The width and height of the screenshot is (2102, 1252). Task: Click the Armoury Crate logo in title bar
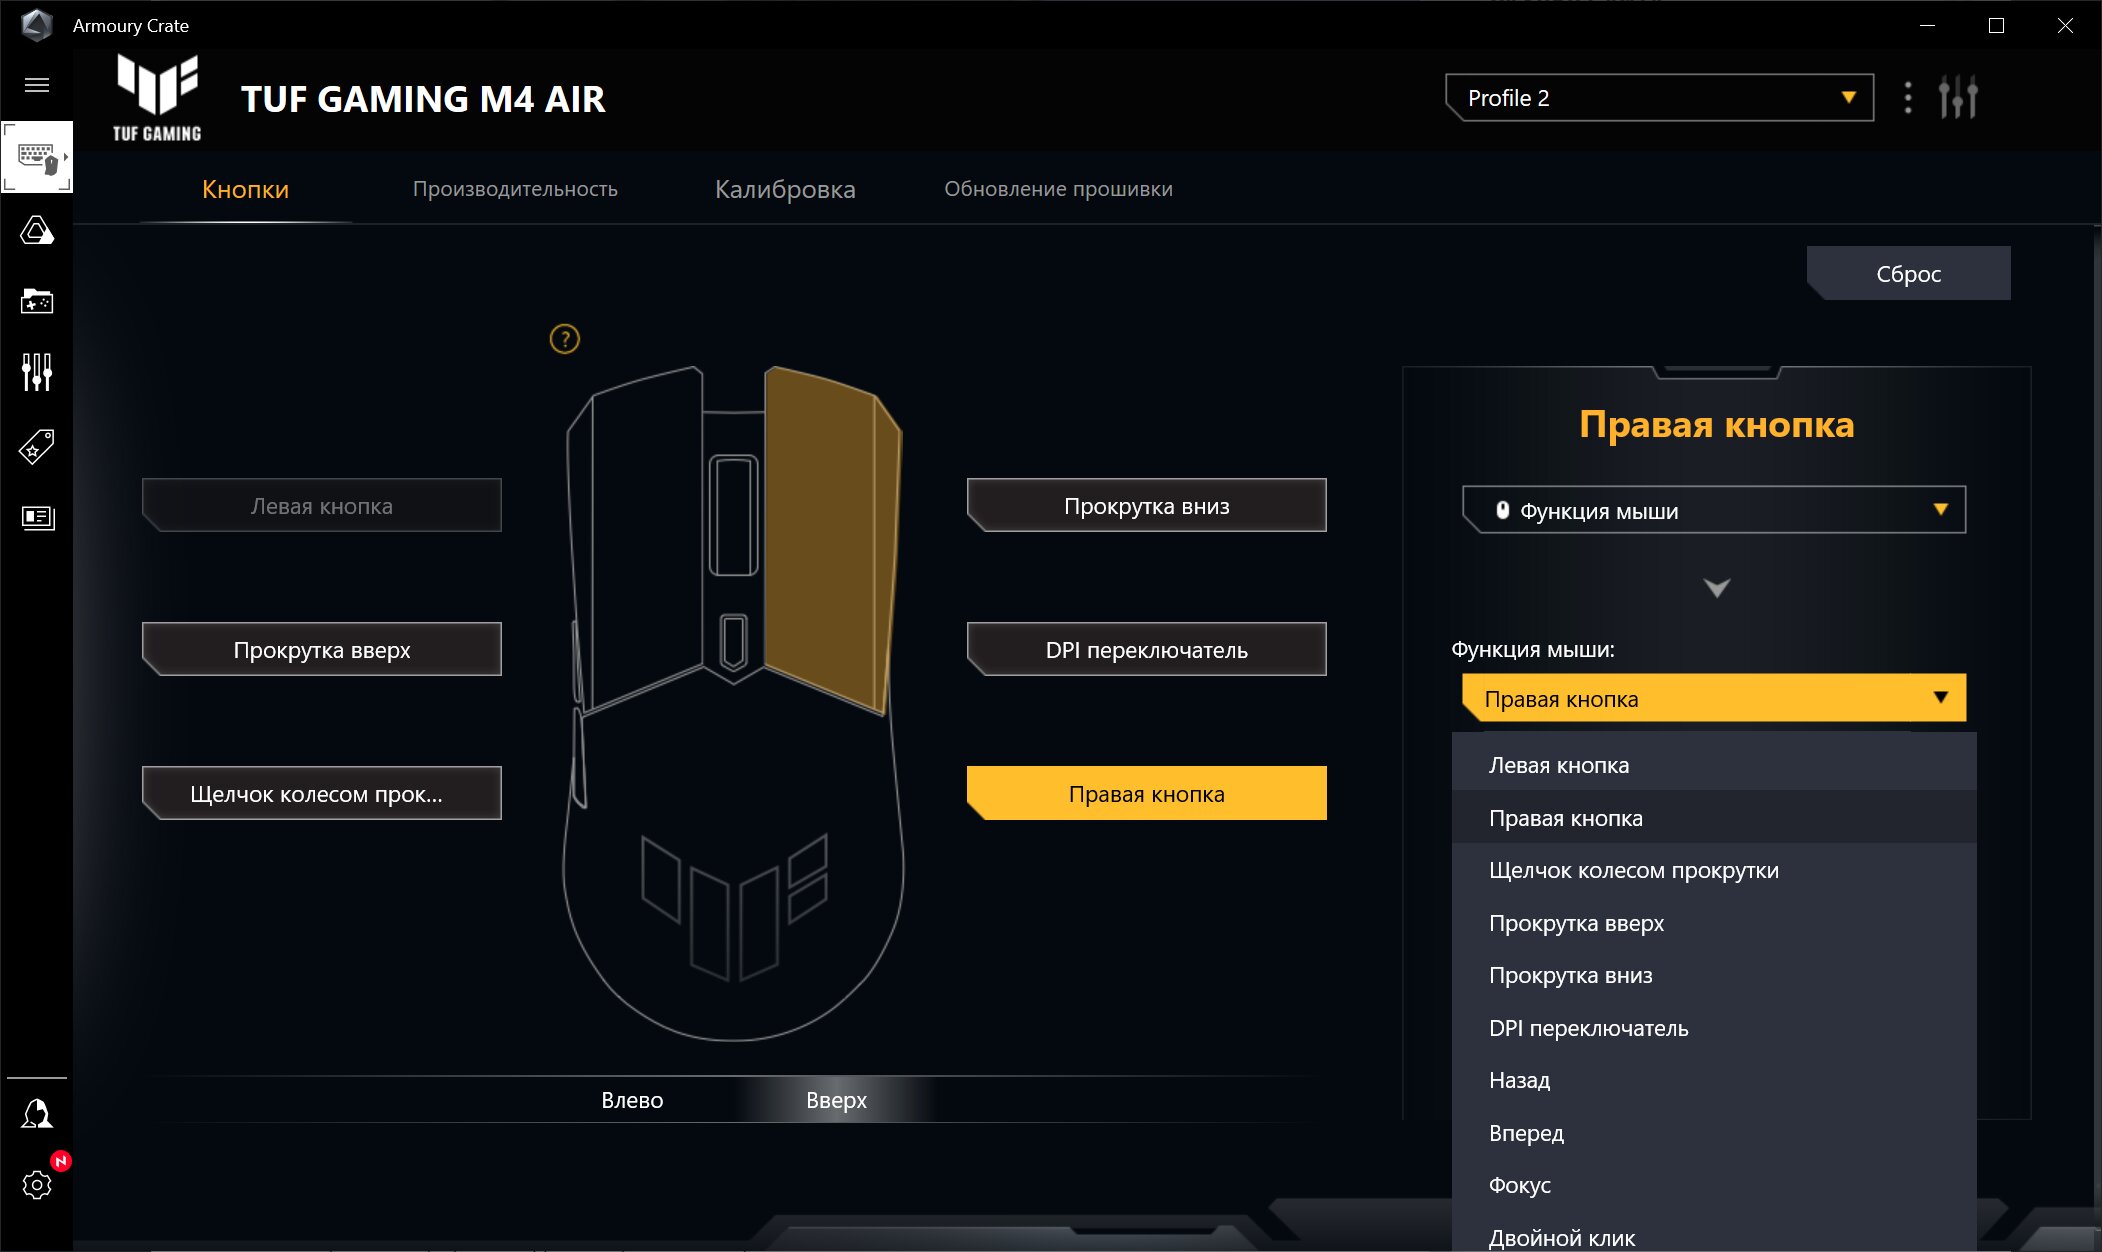(x=37, y=25)
